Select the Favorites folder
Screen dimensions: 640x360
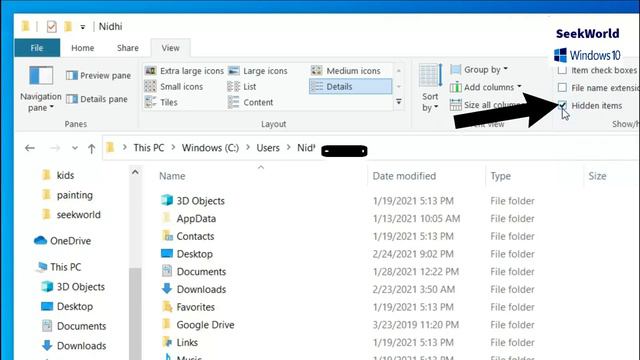point(195,307)
